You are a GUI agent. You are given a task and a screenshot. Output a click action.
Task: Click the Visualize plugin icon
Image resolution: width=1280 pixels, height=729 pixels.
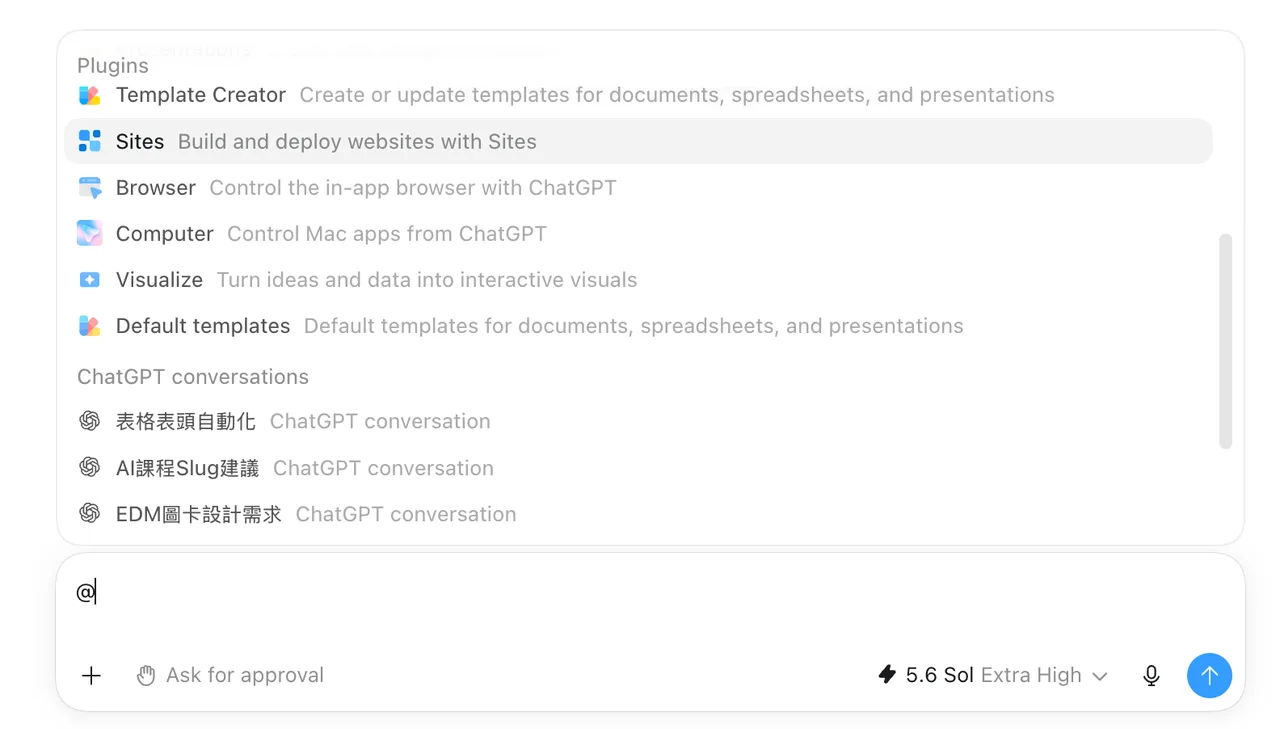pos(90,280)
